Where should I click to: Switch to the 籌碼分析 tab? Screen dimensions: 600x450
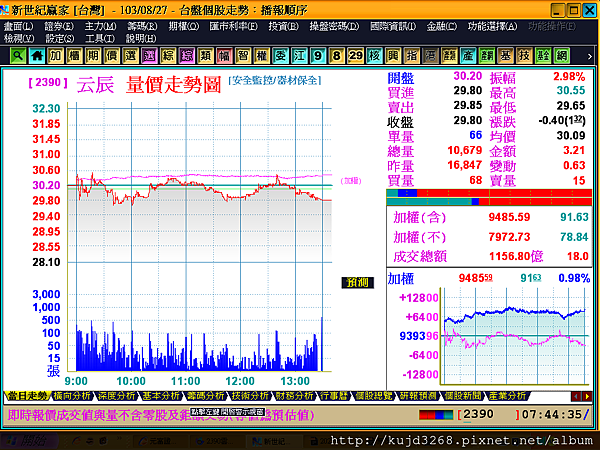[x=205, y=396]
